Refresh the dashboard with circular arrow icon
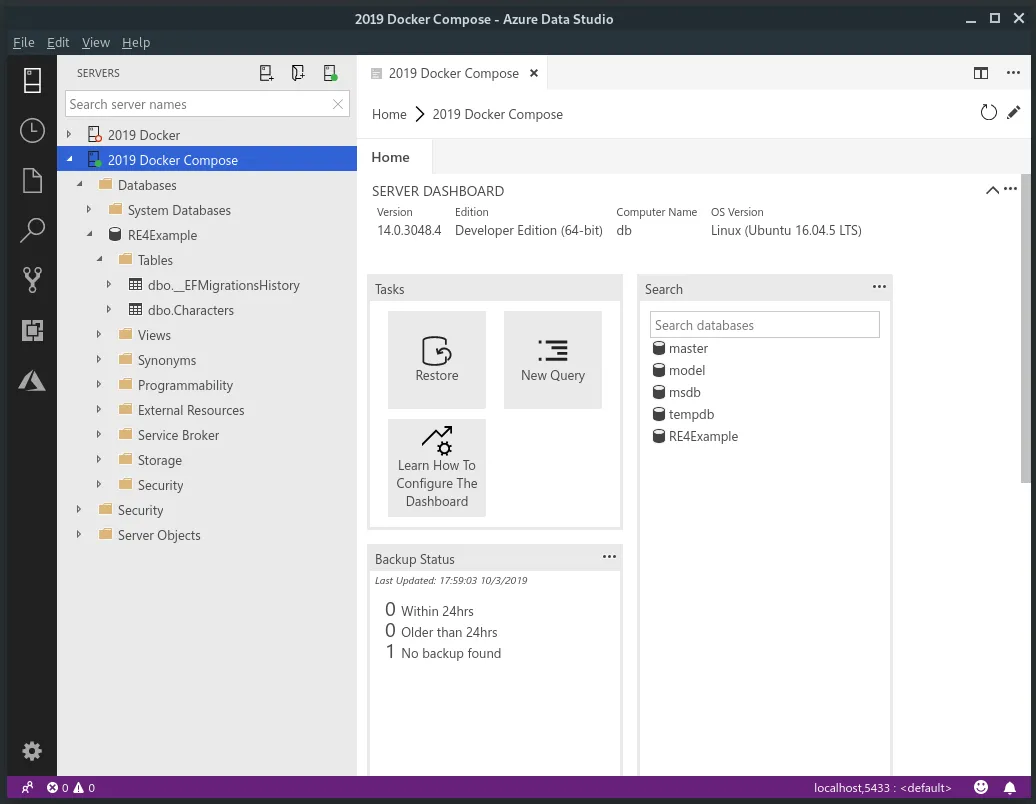Image resolution: width=1036 pixels, height=804 pixels. coord(988,113)
